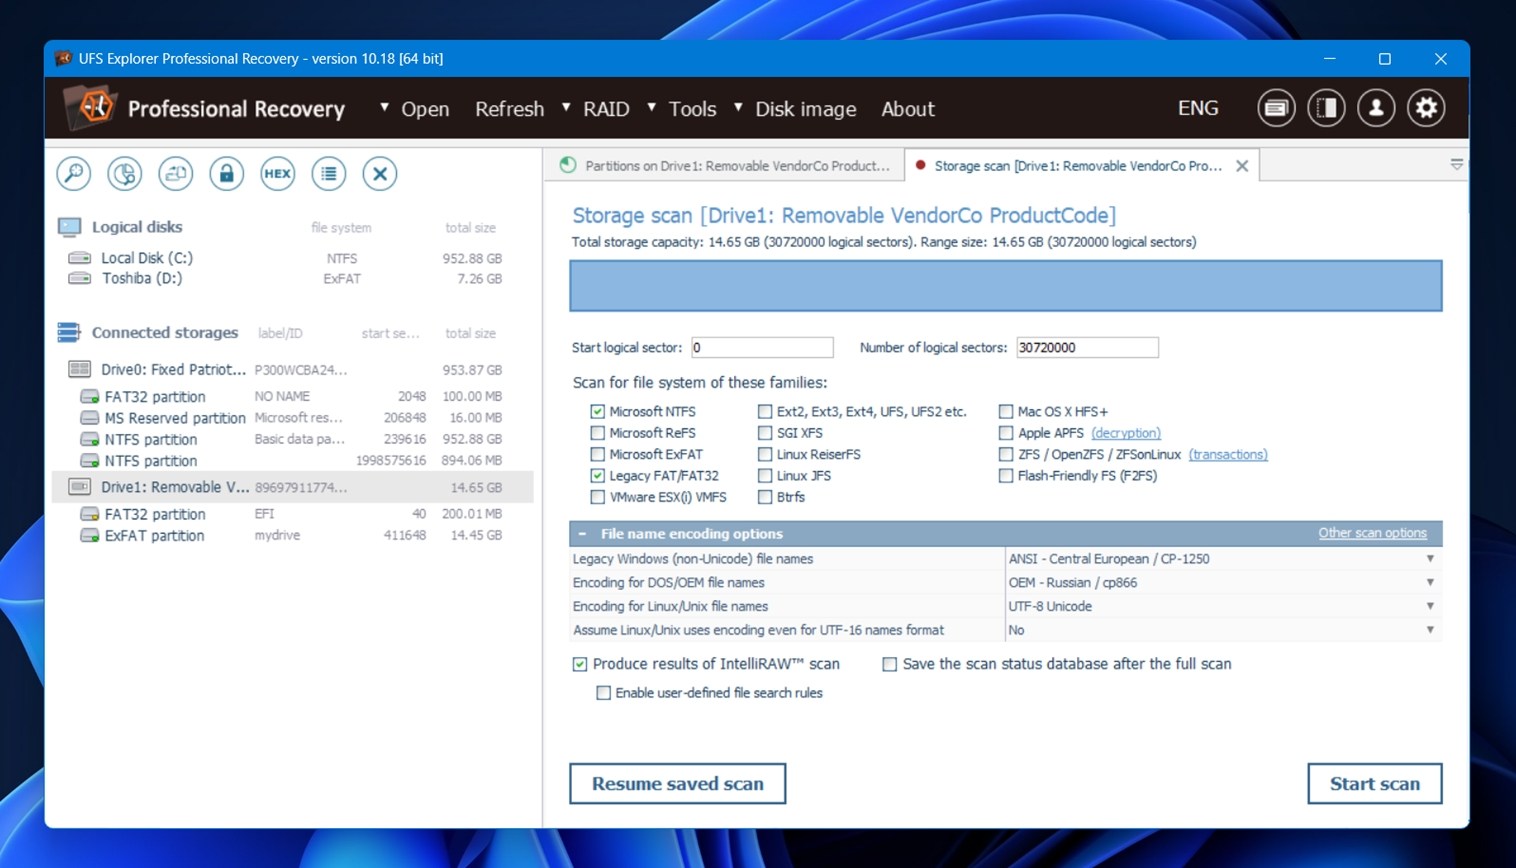Collapse the File name encoding options section
Image resolution: width=1516 pixels, height=868 pixels.
[582, 534]
